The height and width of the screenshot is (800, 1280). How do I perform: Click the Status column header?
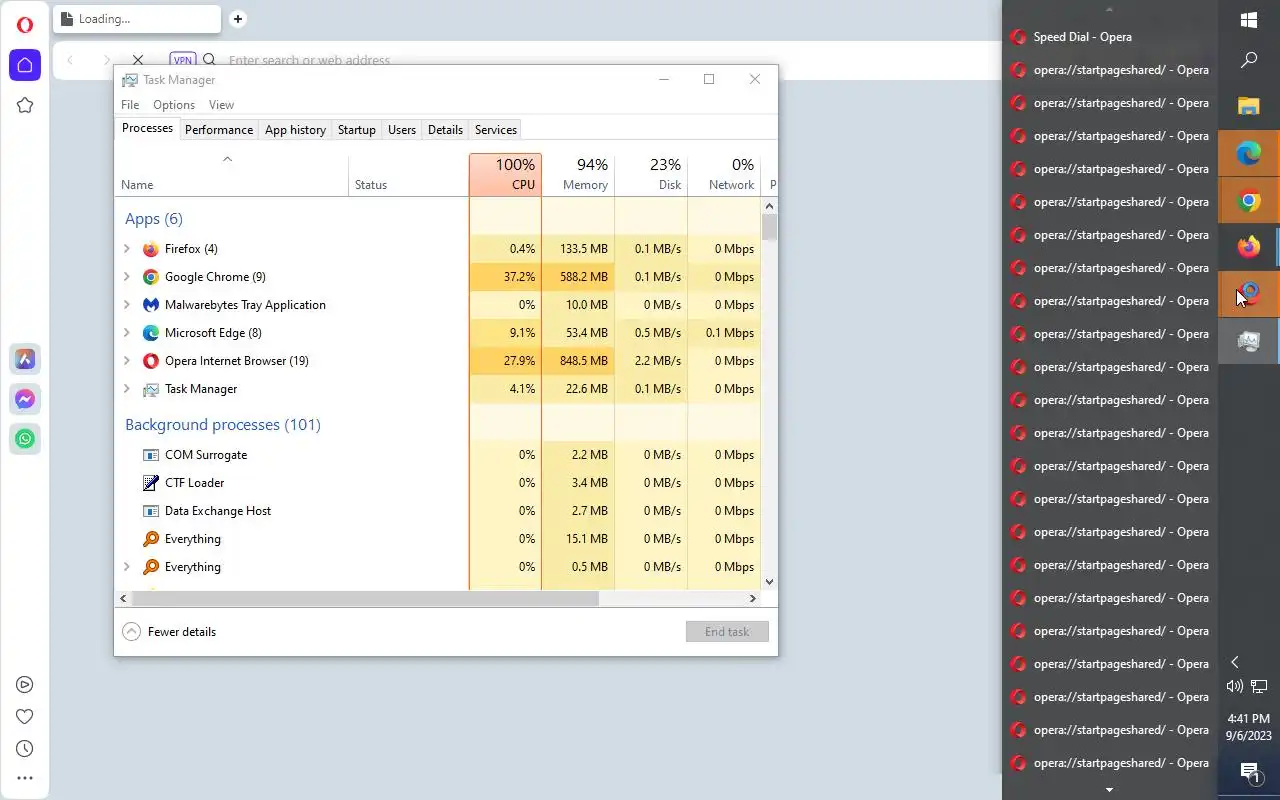(408, 174)
